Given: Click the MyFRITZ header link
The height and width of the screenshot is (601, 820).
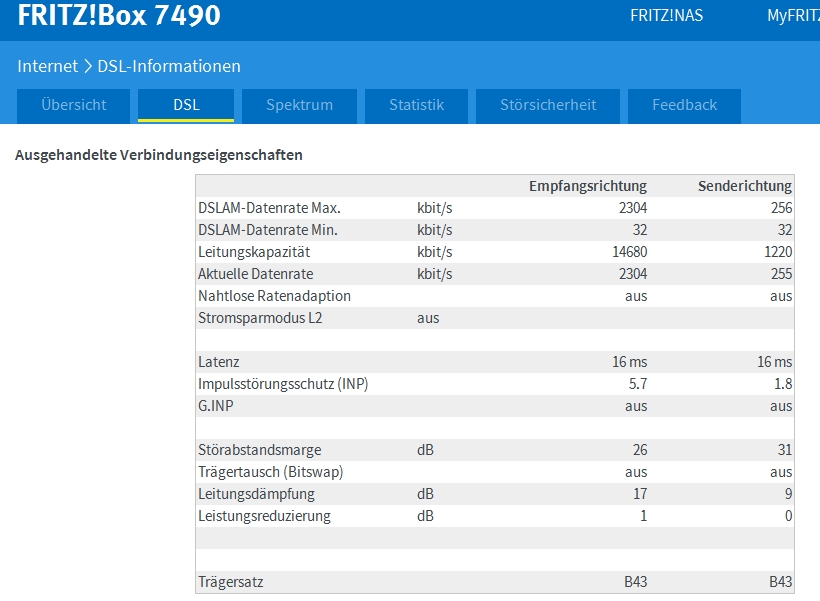Looking at the screenshot, I should point(792,16).
